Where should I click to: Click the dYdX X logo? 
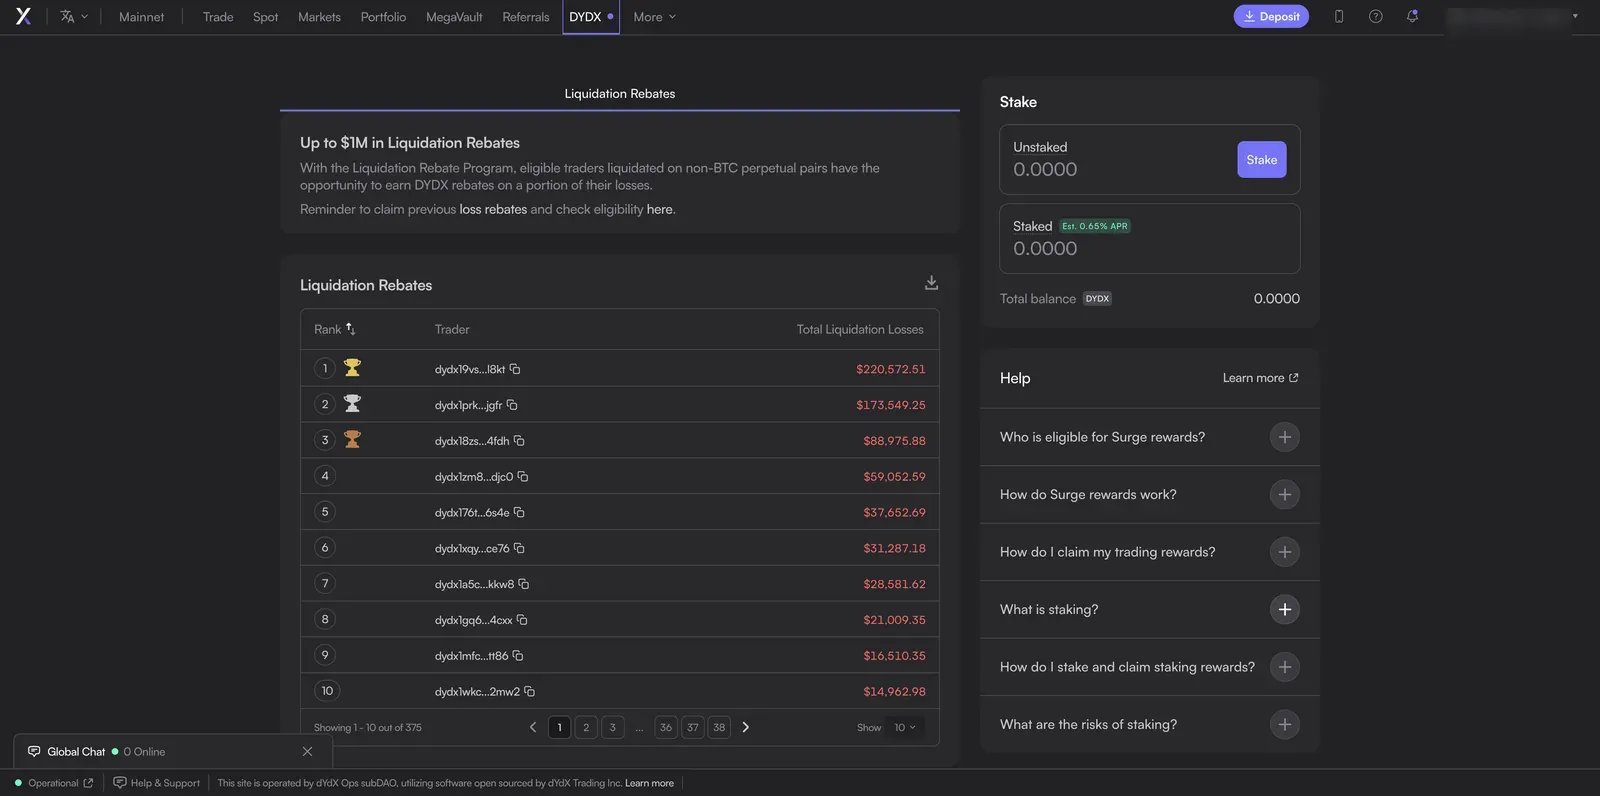(x=23, y=16)
